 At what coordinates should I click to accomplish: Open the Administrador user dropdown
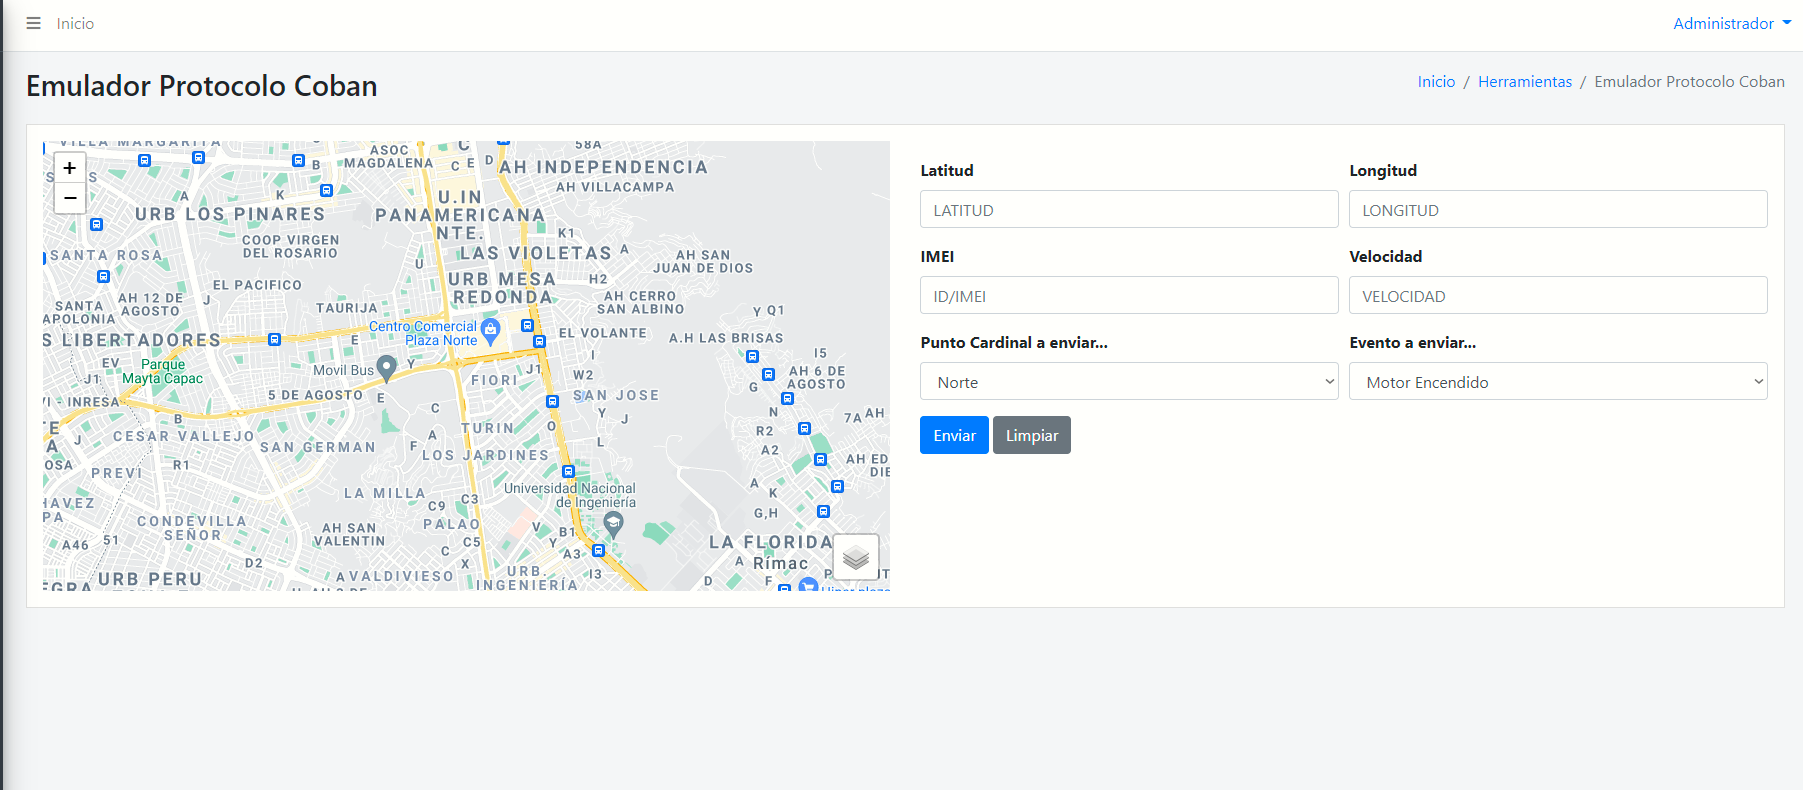(1731, 23)
